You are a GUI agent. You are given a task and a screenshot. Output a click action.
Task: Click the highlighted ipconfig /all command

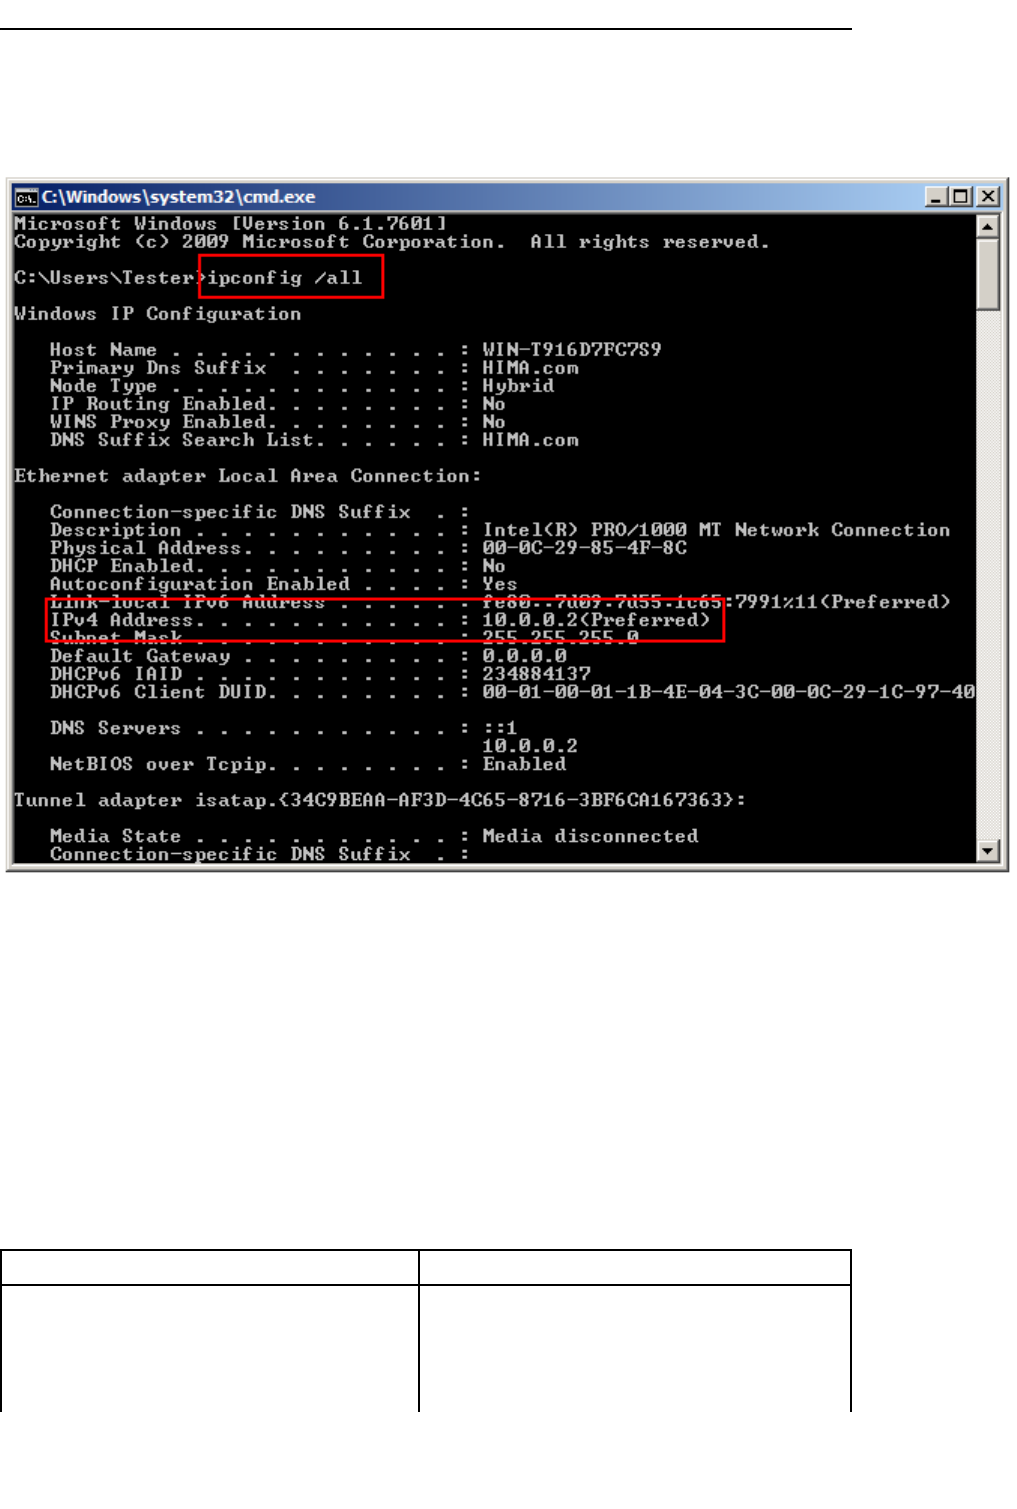[x=284, y=278]
